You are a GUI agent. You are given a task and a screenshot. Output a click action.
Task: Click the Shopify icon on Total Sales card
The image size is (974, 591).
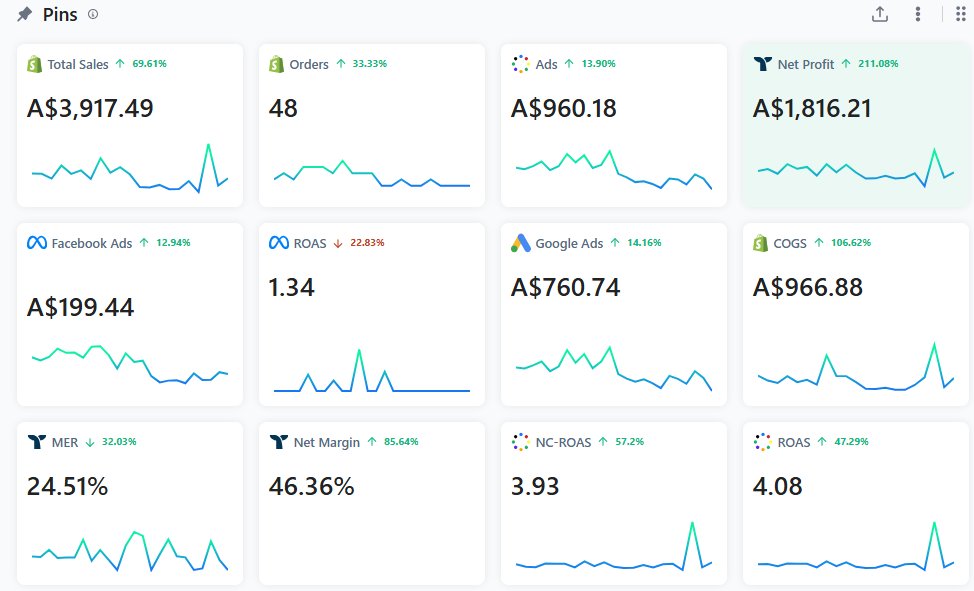coord(34,64)
